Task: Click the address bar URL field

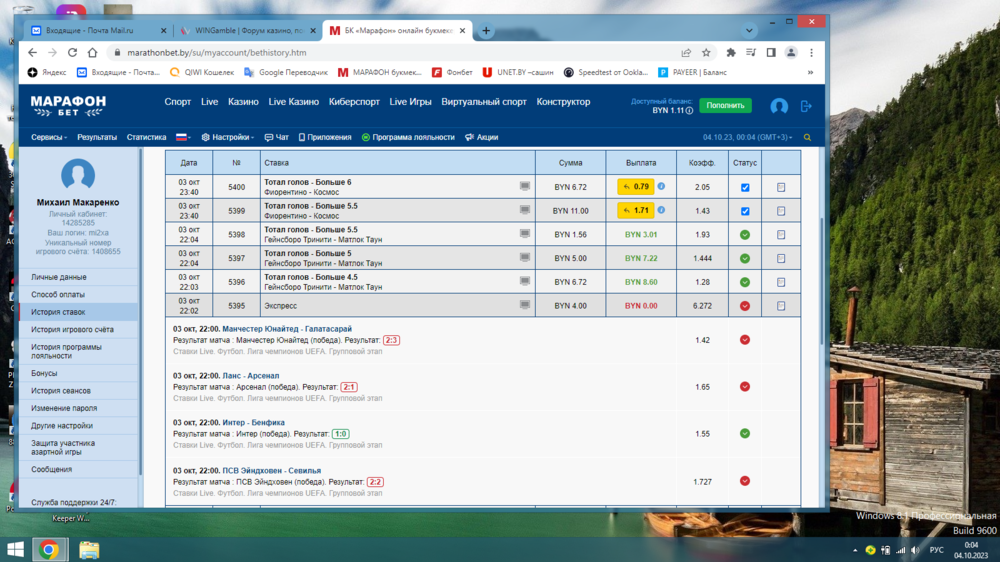Action: (395, 53)
